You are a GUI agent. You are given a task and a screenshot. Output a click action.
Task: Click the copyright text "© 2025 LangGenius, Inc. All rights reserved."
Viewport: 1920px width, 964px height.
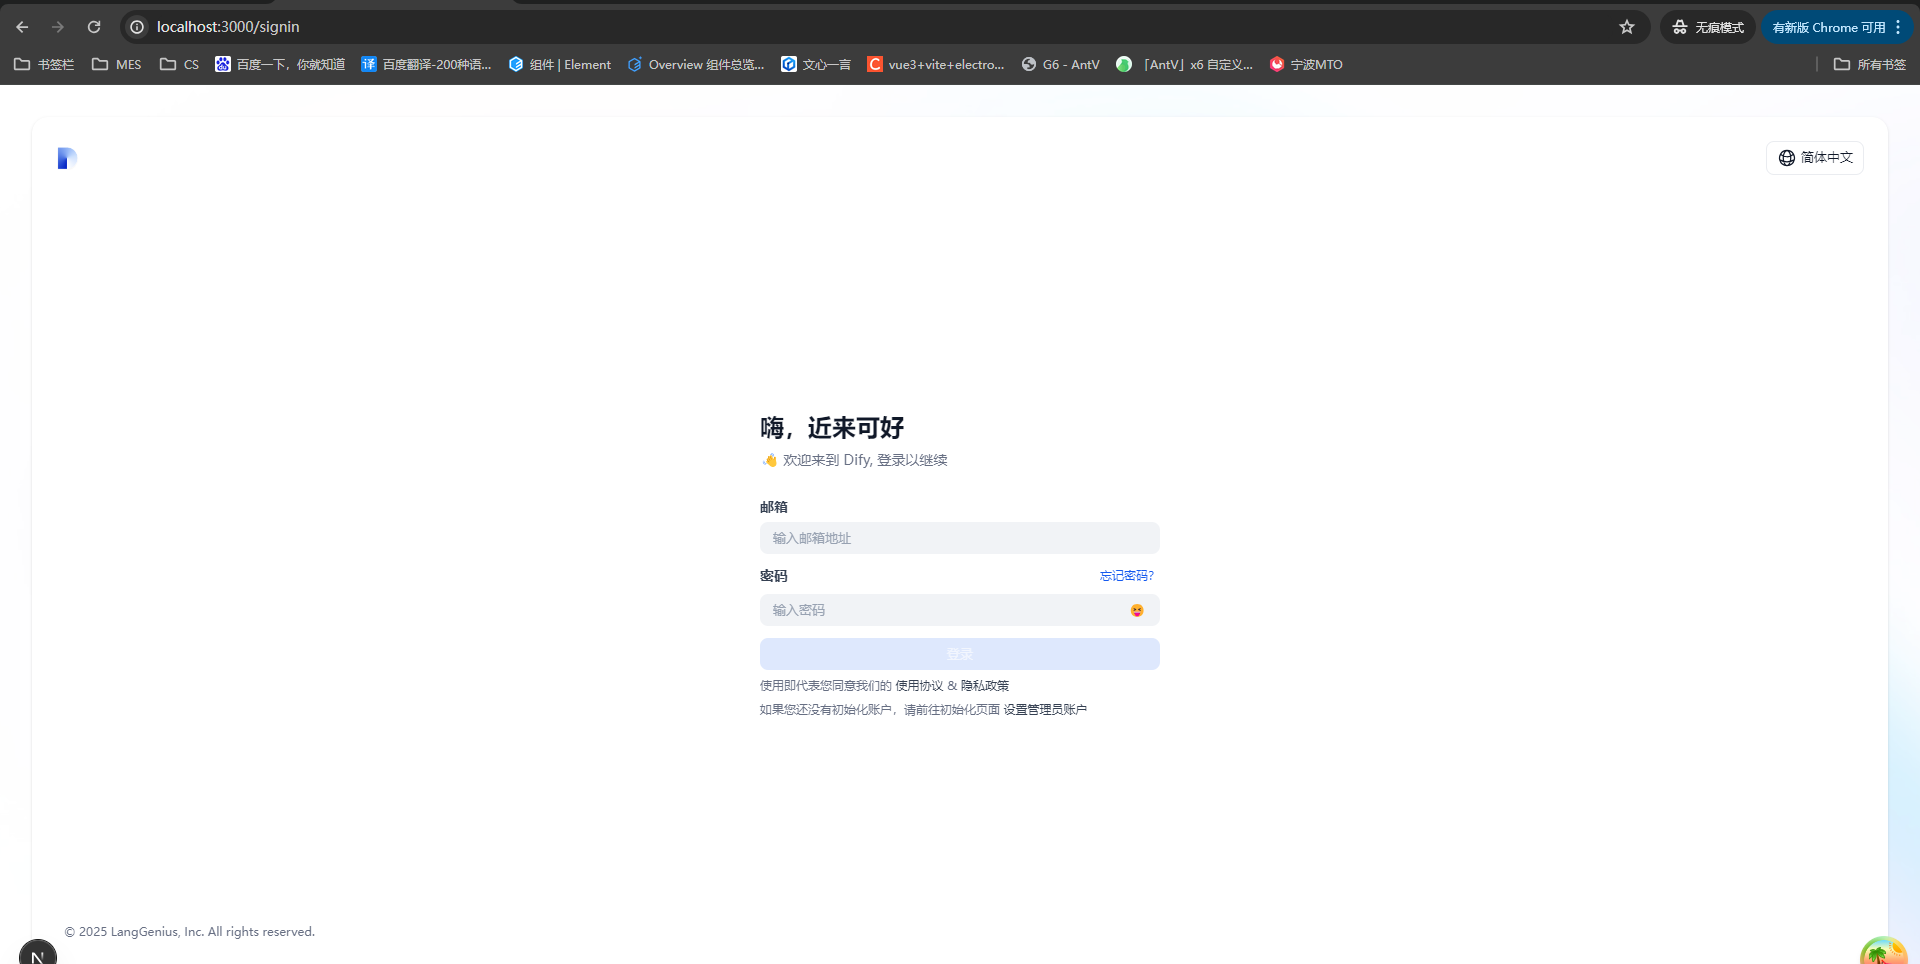coord(190,932)
